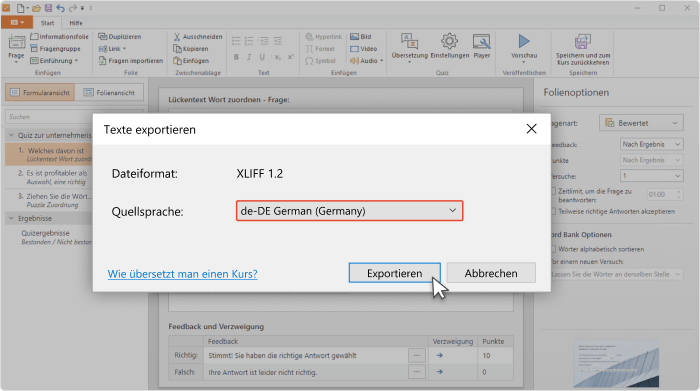Image resolution: width=700 pixels, height=391 pixels.
Task: Select the Quizergebnisse slide
Action: 49,237
